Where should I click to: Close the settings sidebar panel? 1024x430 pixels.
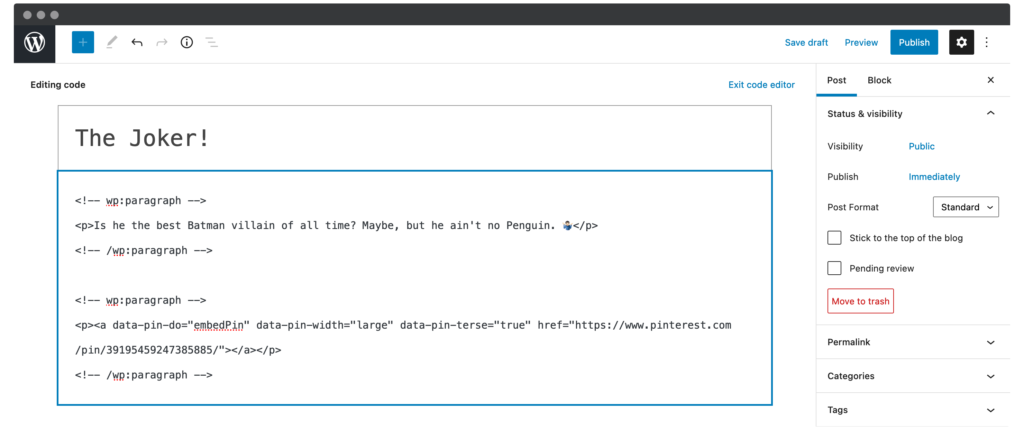tap(991, 80)
